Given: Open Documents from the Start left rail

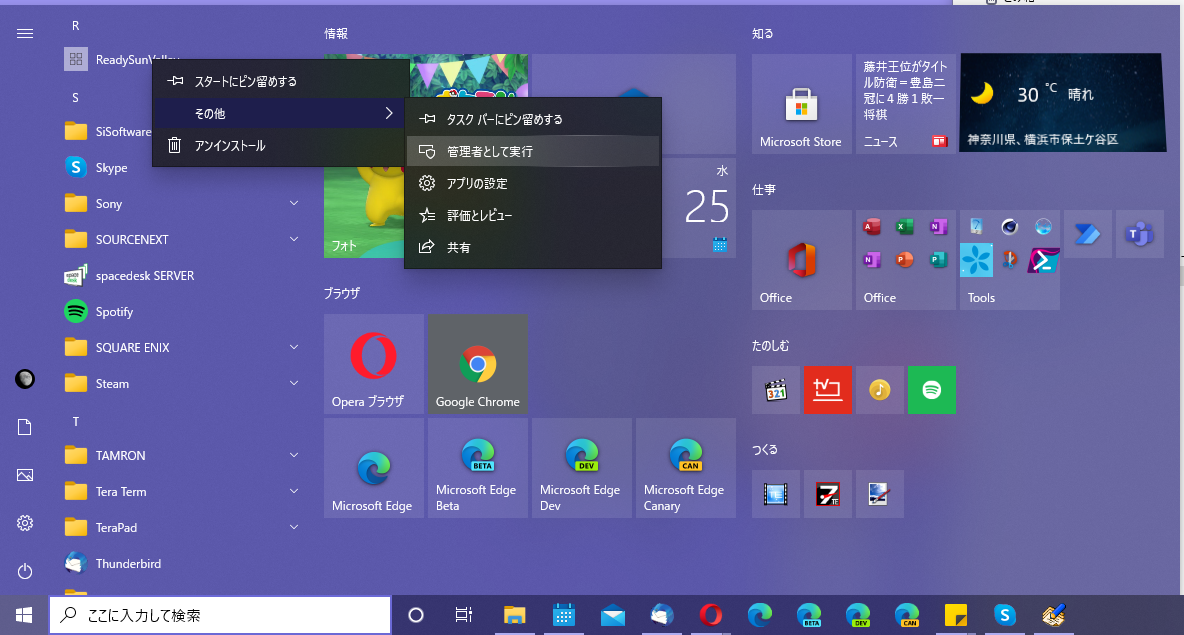Looking at the screenshot, I should (25, 427).
